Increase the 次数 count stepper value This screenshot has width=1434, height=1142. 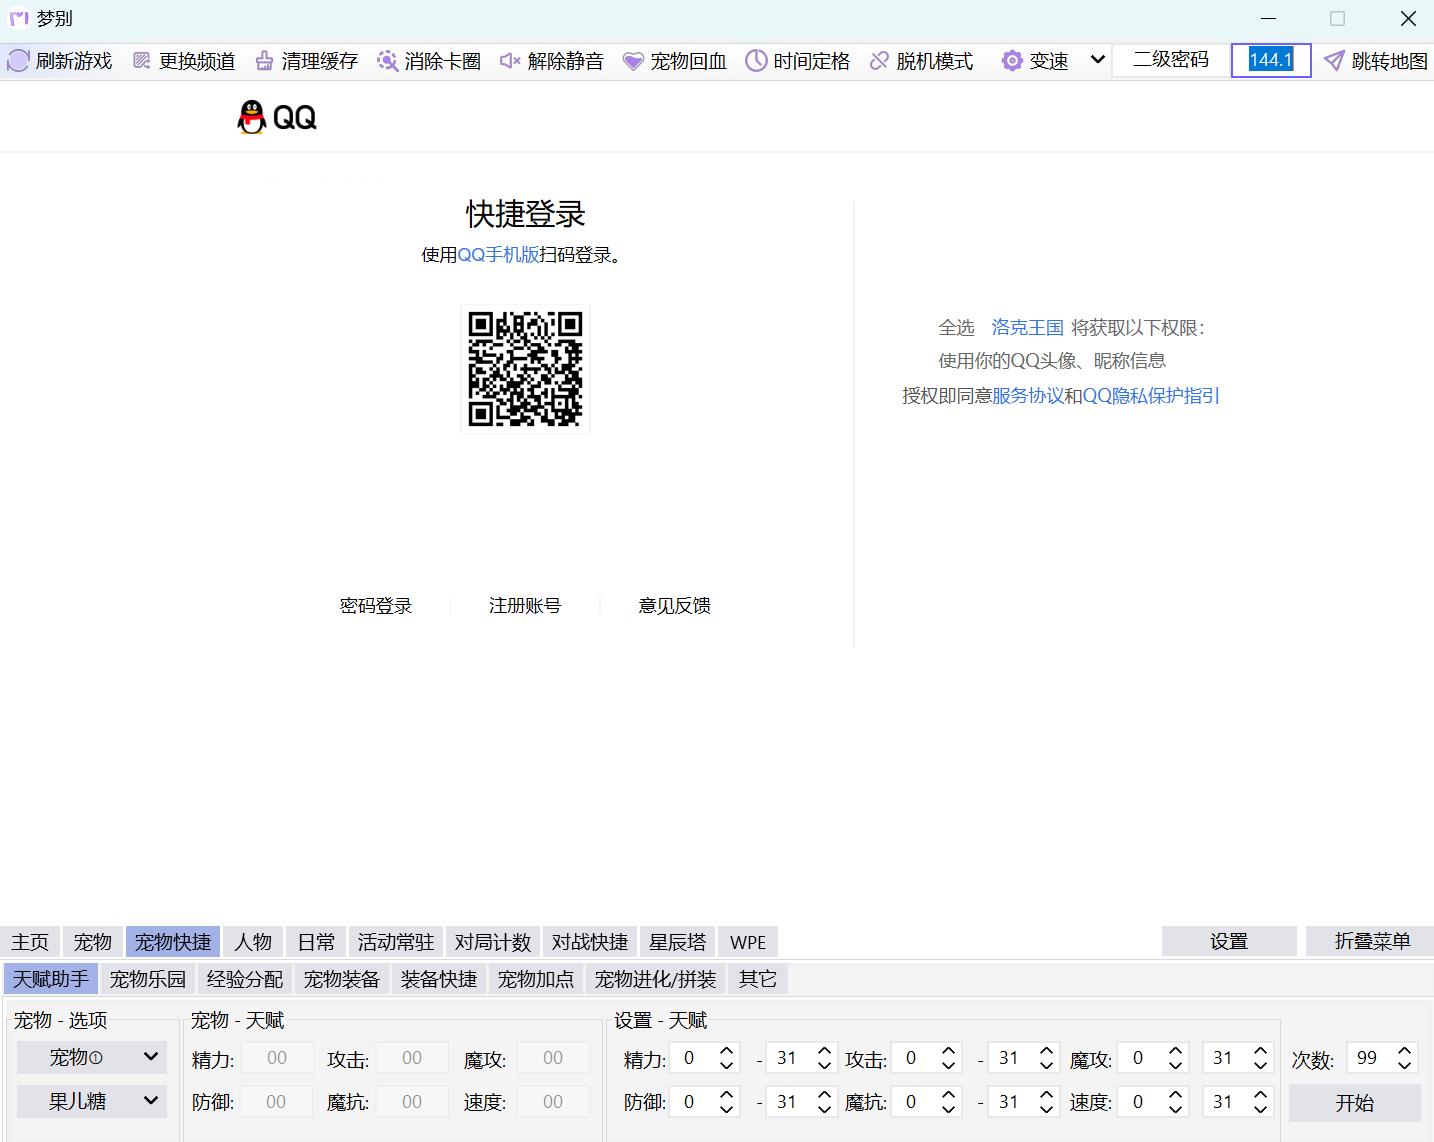(x=1405, y=1051)
